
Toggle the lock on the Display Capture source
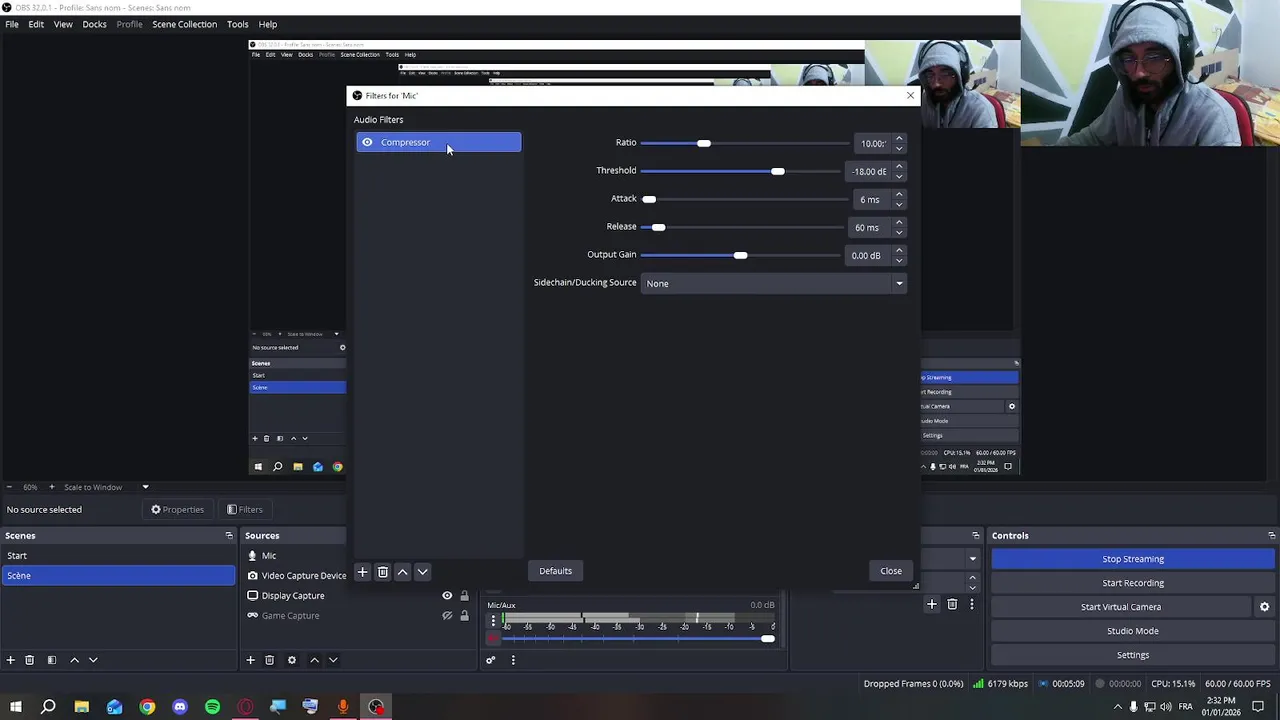tap(464, 596)
